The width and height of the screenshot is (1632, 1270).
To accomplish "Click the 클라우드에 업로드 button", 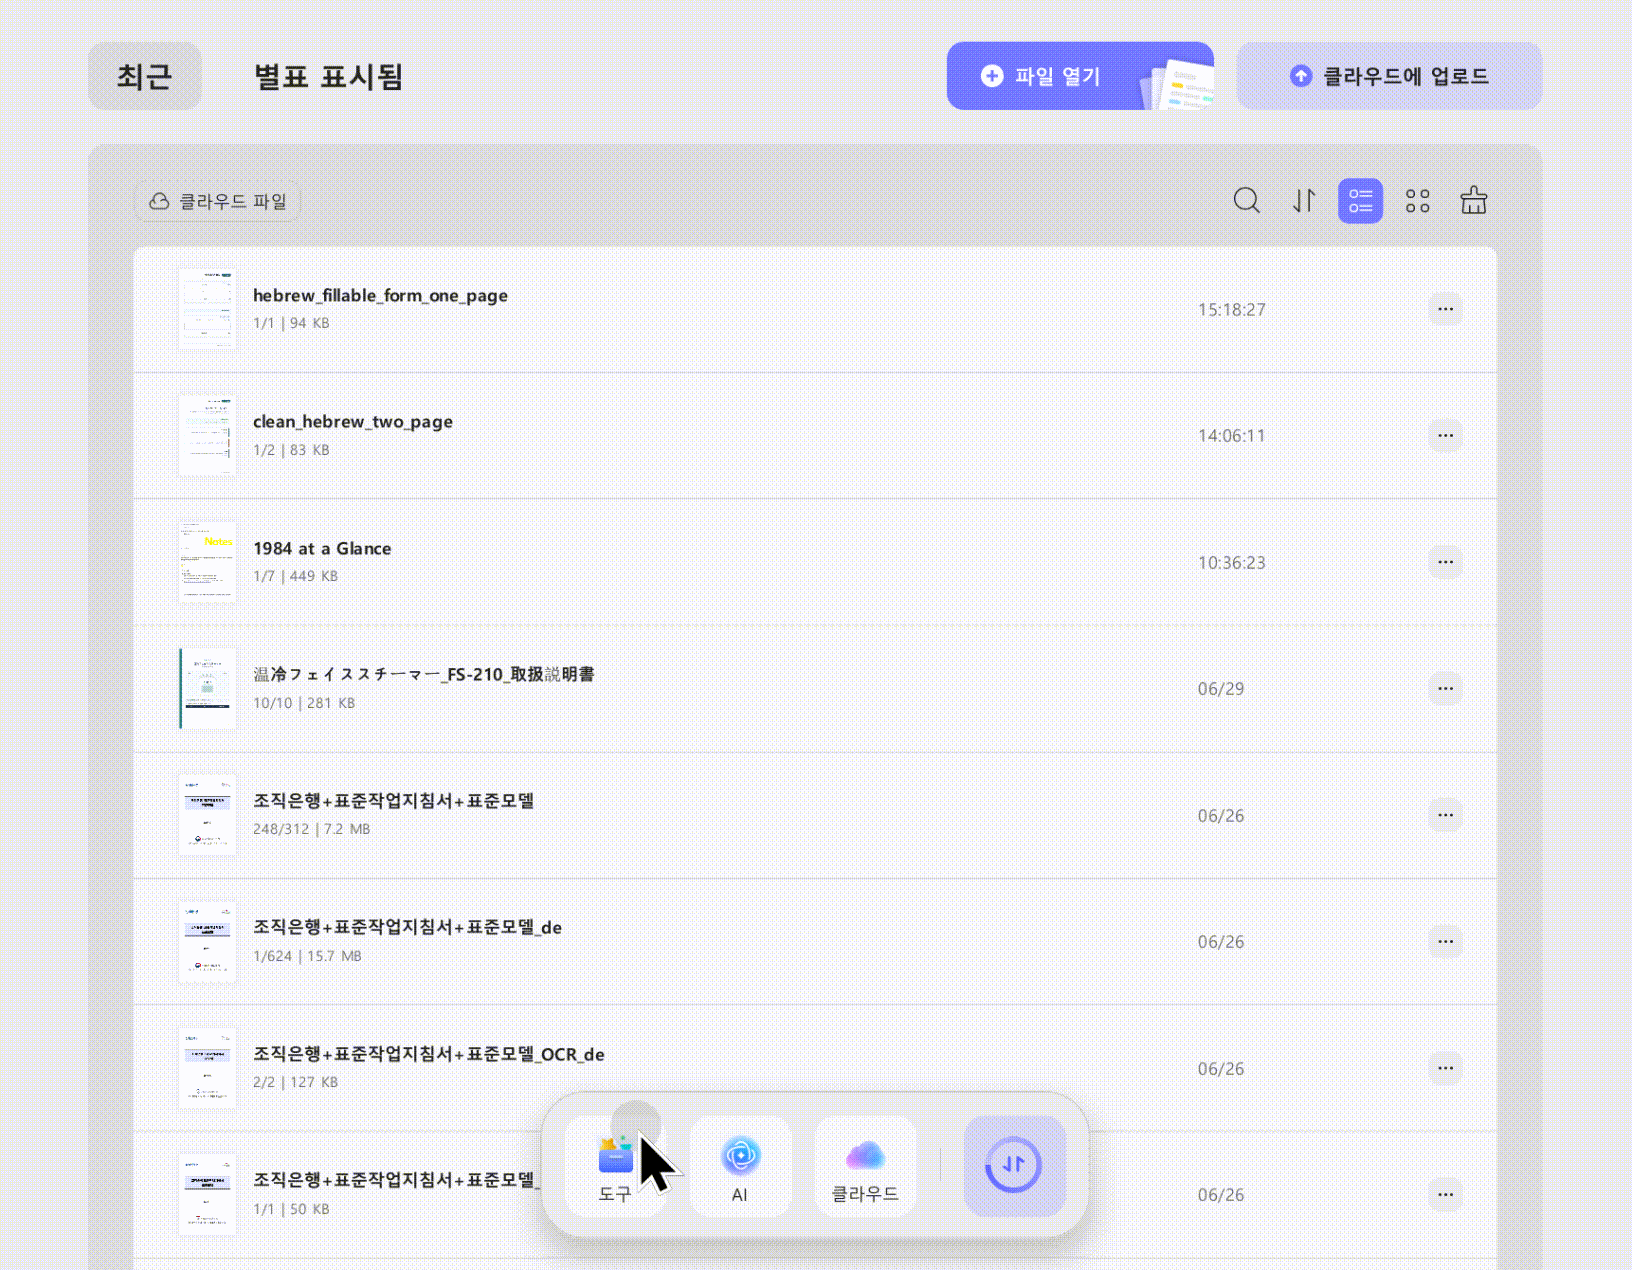I will 1389,76.
